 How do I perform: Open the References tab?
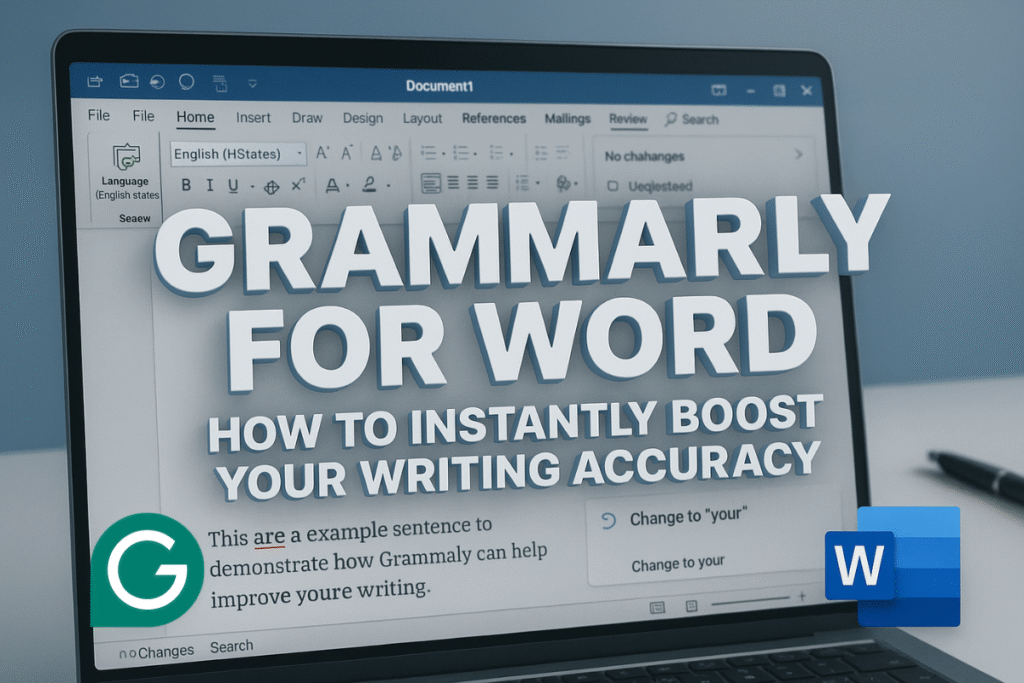(494, 118)
